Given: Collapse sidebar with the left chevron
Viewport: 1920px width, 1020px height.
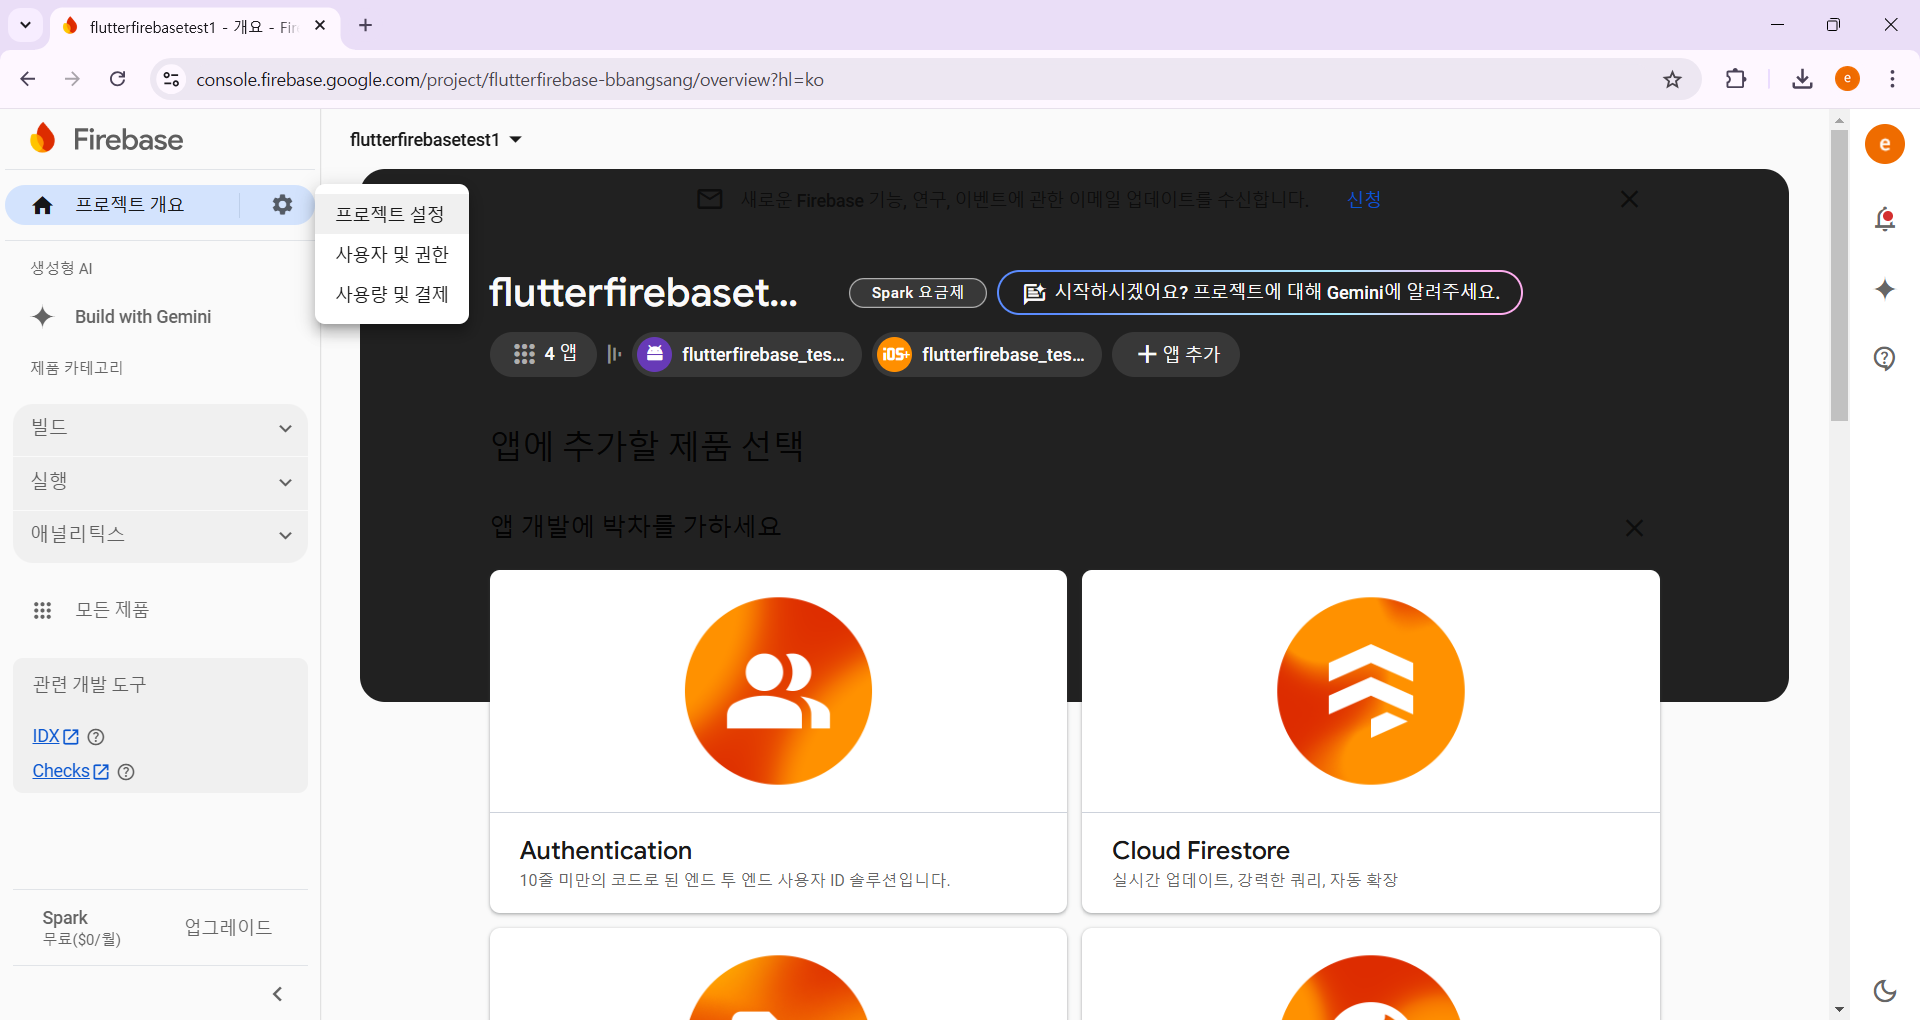Looking at the screenshot, I should [x=277, y=994].
